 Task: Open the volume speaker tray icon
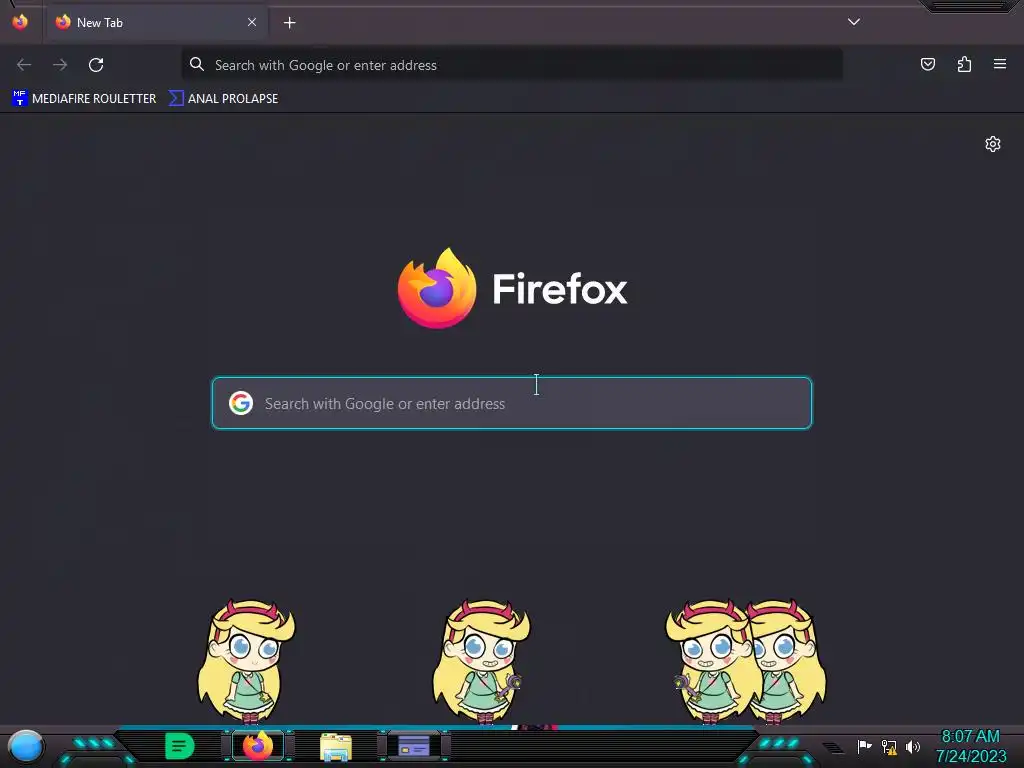coord(912,746)
